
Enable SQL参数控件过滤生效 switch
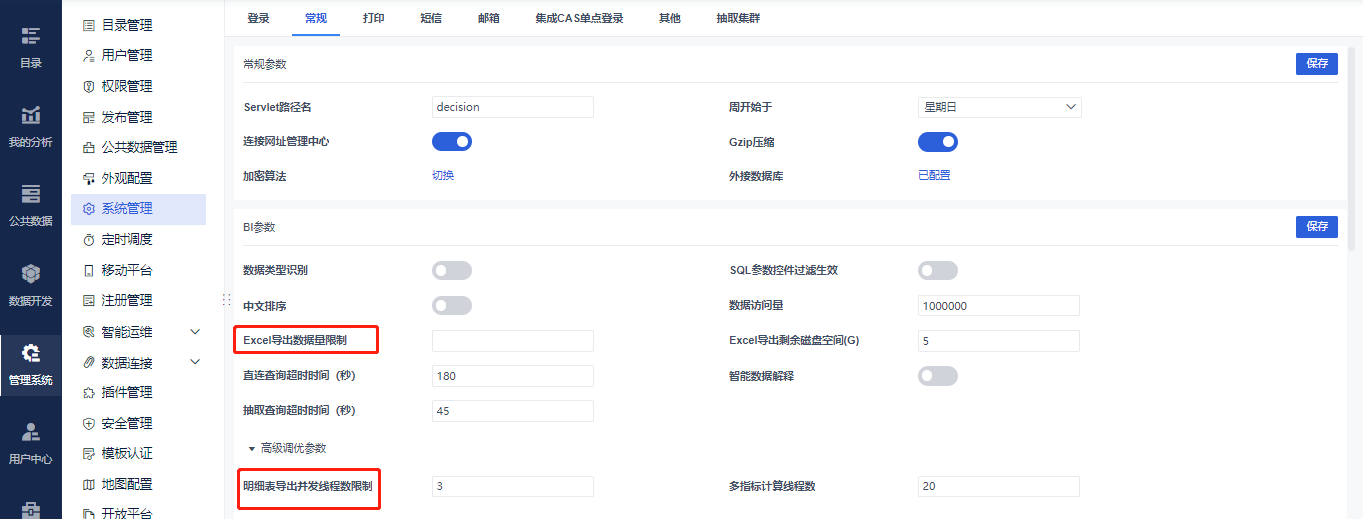[937, 271]
